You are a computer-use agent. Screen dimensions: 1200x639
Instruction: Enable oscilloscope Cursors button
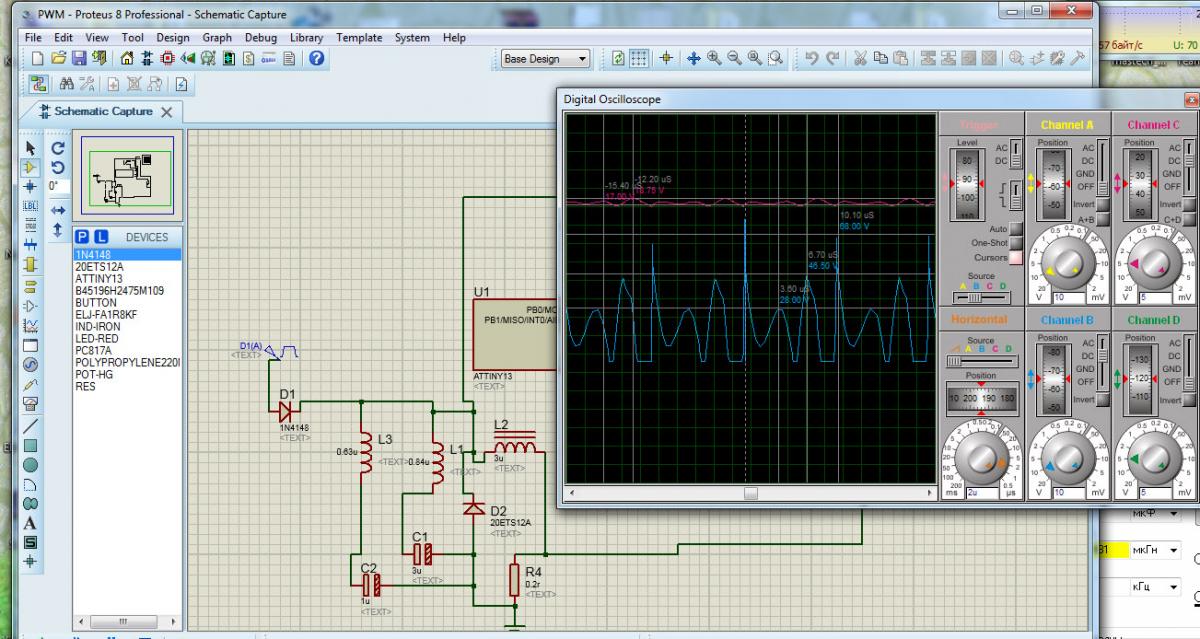click(1016, 257)
